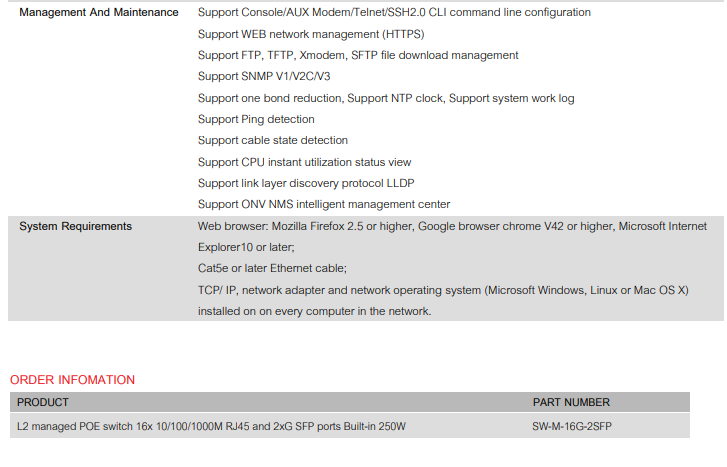Click the TCP/IP network adapter requirement line
The image size is (727, 467).
tap(443, 290)
